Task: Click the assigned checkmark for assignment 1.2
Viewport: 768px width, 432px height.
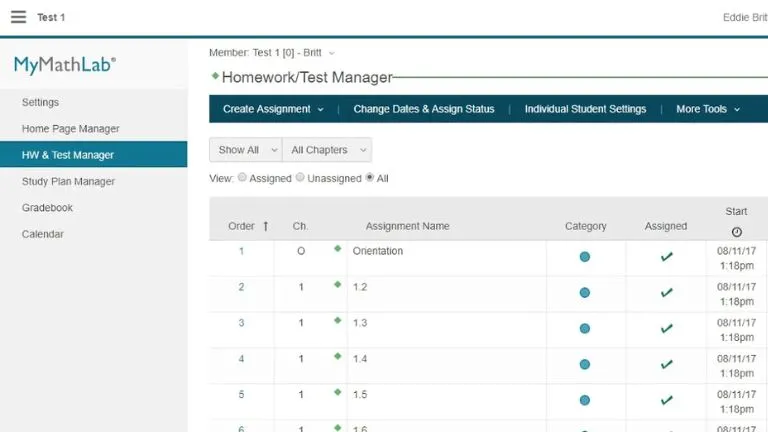Action: 666,293
